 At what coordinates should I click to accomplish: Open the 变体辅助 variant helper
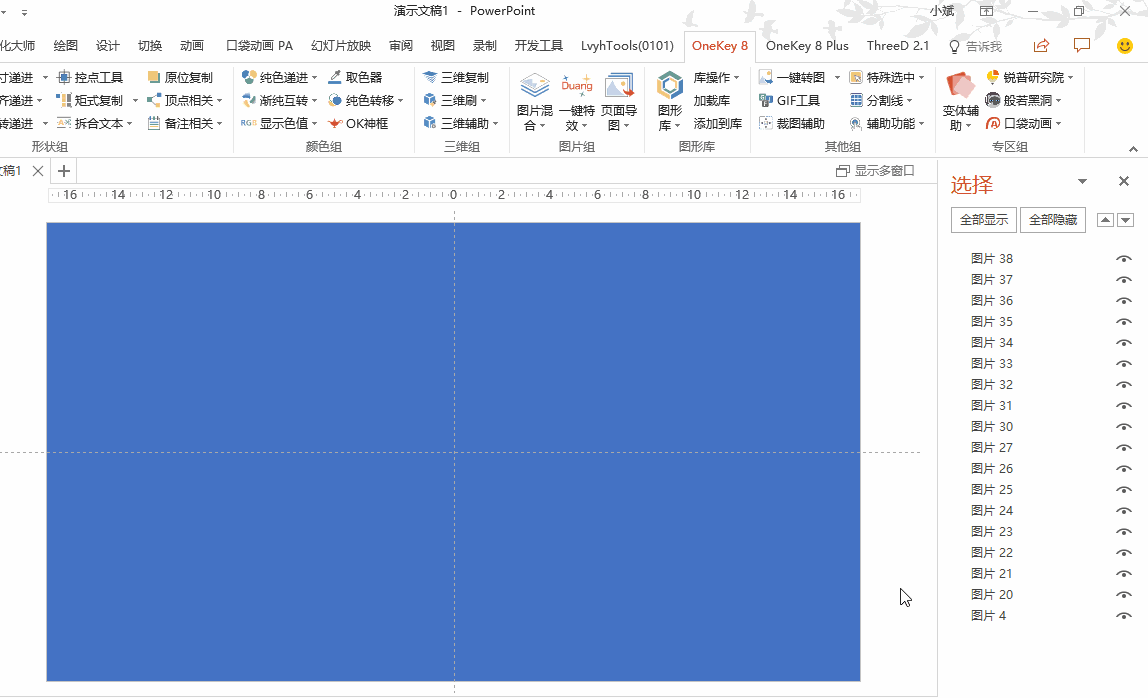[x=960, y=101]
